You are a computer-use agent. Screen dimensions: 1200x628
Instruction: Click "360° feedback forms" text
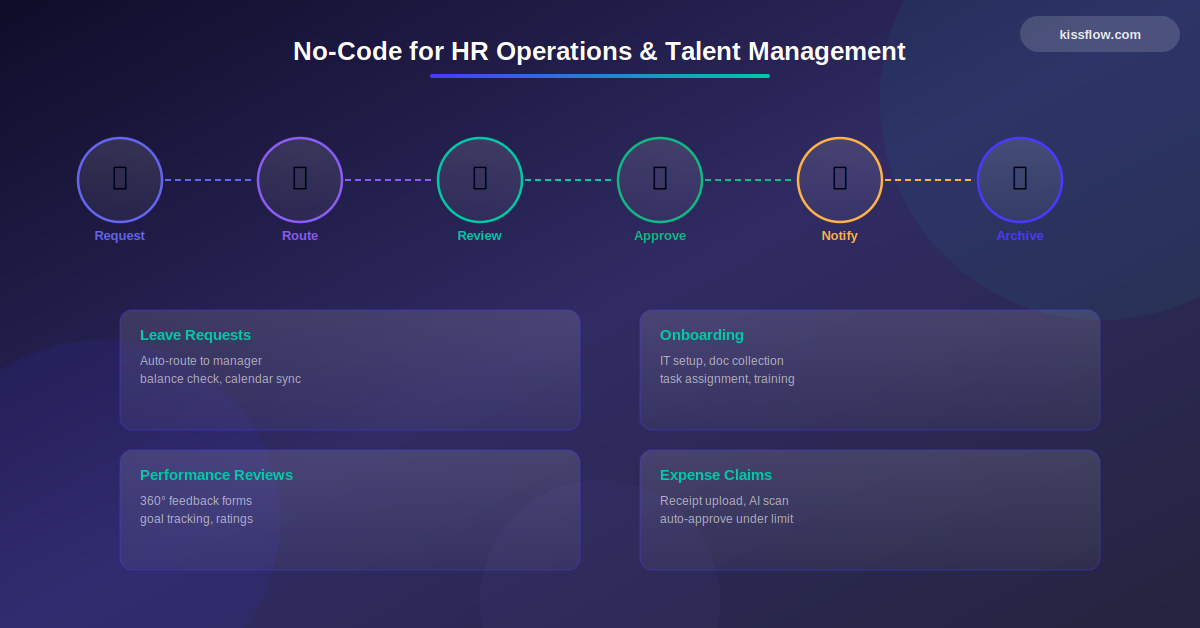(196, 501)
